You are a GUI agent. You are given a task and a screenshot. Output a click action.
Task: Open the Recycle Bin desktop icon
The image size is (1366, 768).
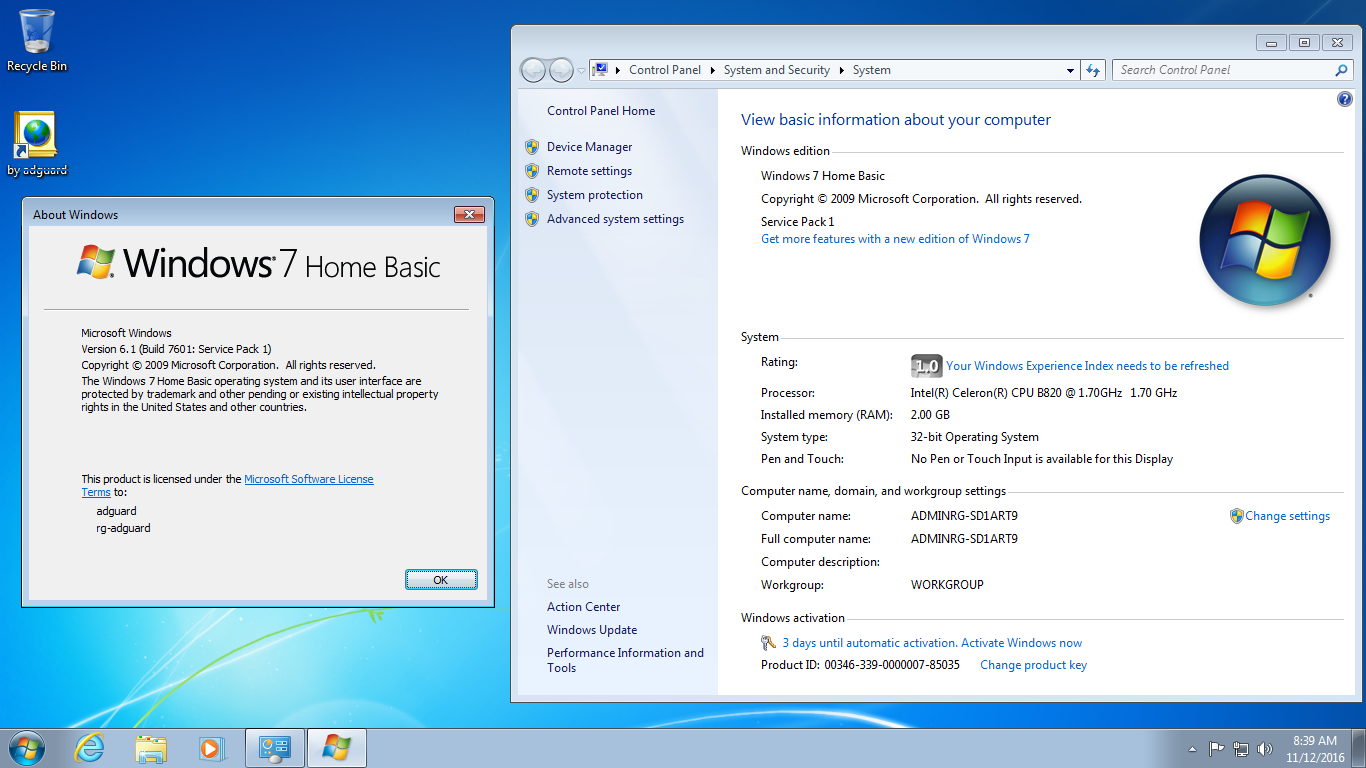pyautogui.click(x=37, y=40)
